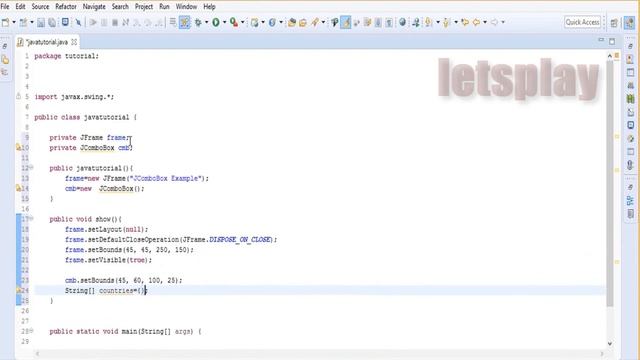Click the warning marker on line 10

(18, 147)
